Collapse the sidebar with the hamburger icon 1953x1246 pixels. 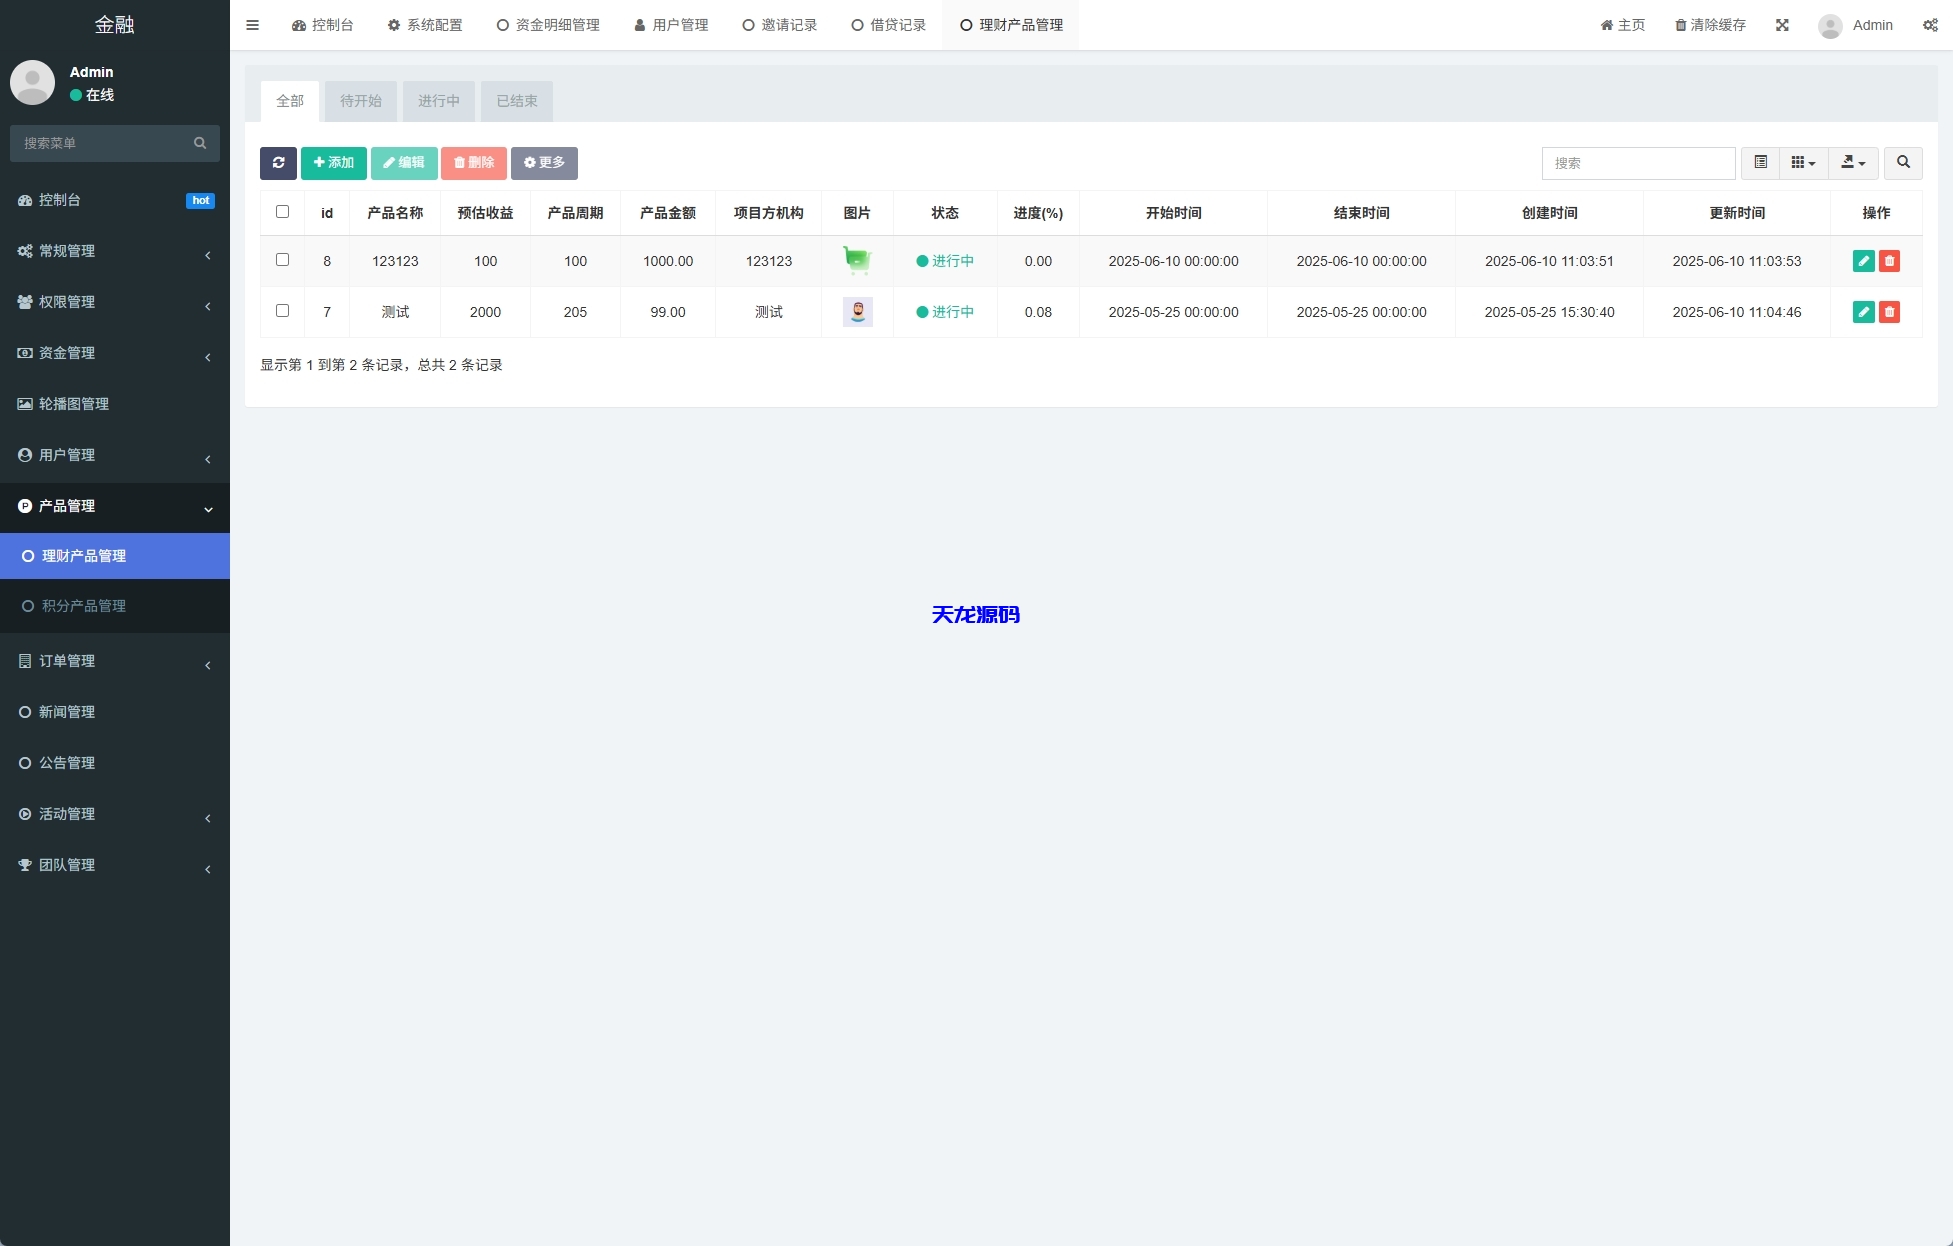pos(252,25)
